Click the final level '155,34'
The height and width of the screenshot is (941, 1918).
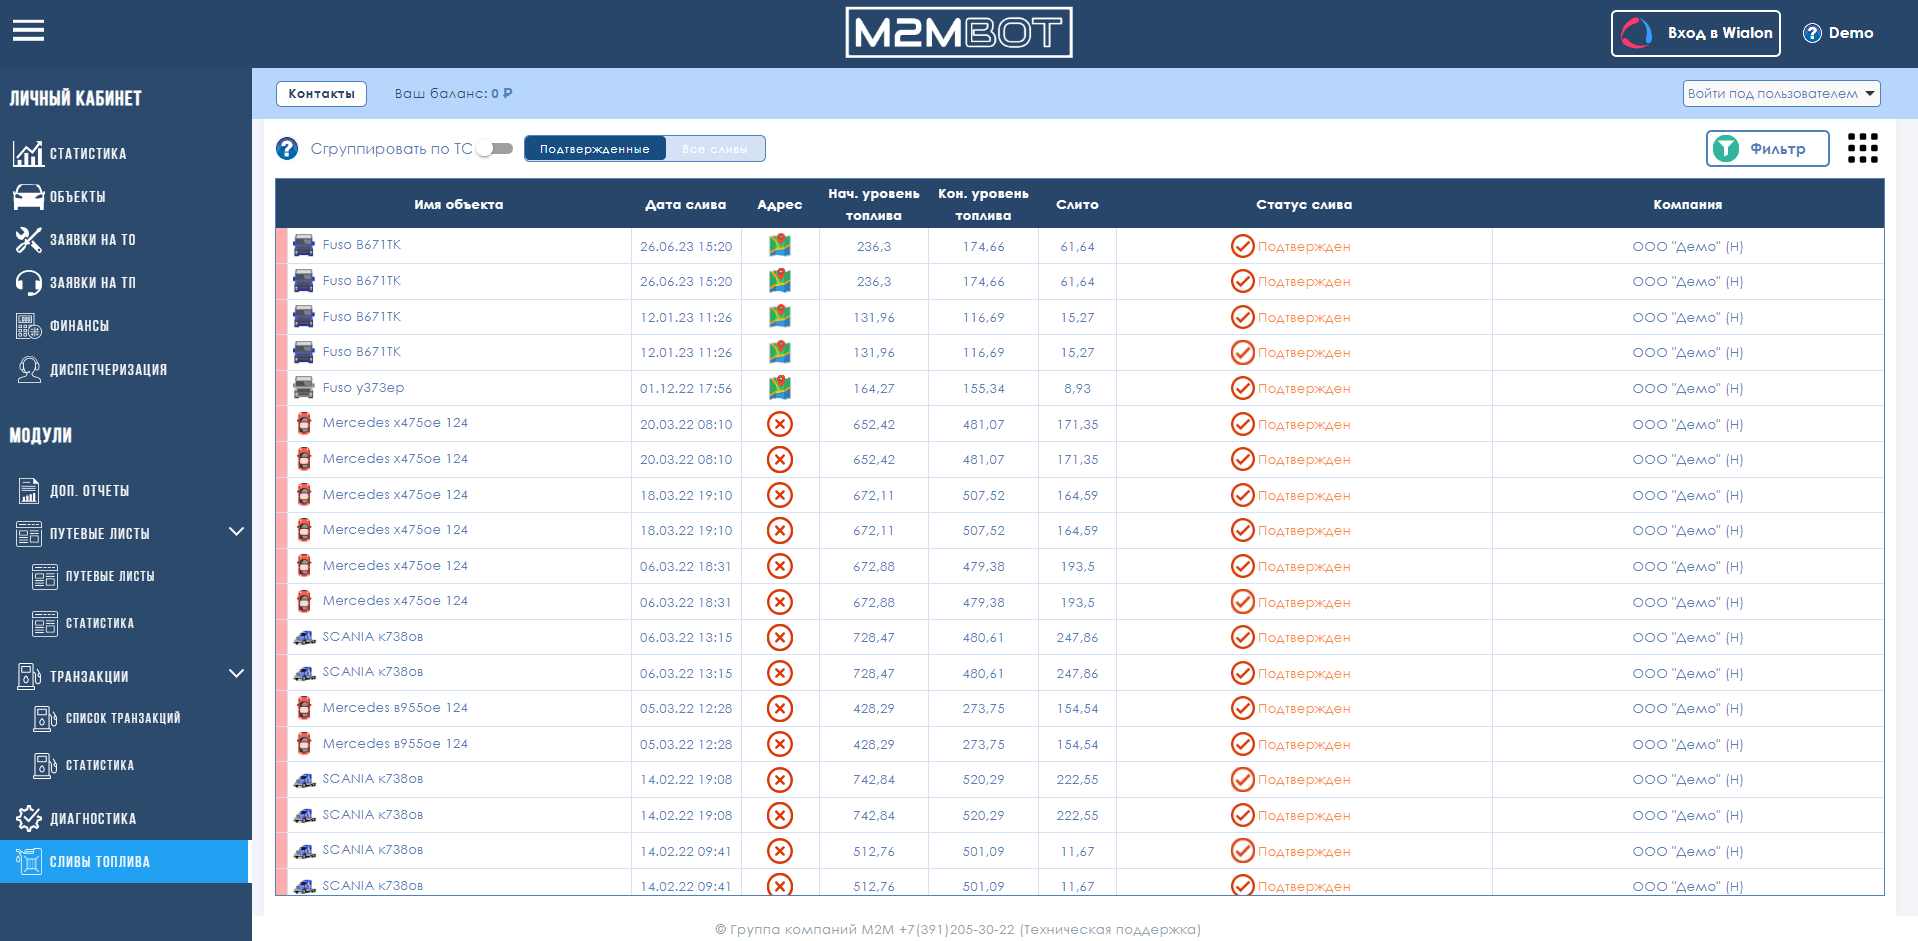[x=984, y=388]
